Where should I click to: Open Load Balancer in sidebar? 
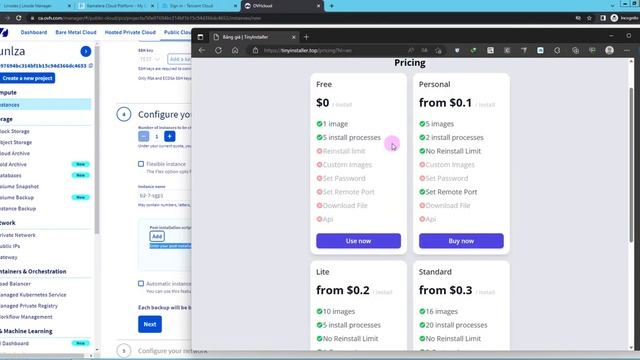click(15, 284)
